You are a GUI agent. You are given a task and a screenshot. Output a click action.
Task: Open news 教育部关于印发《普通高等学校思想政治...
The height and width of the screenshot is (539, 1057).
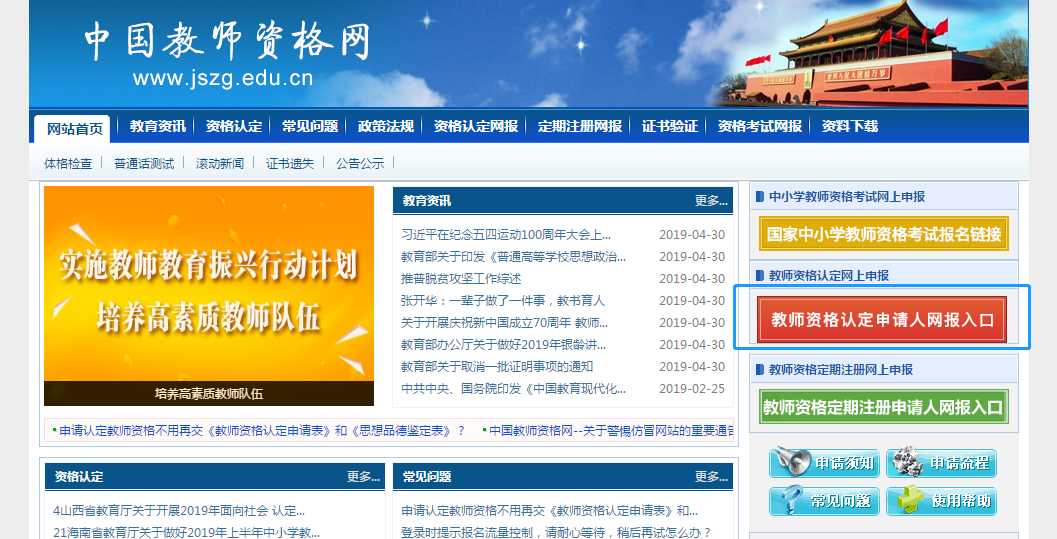coord(513,257)
